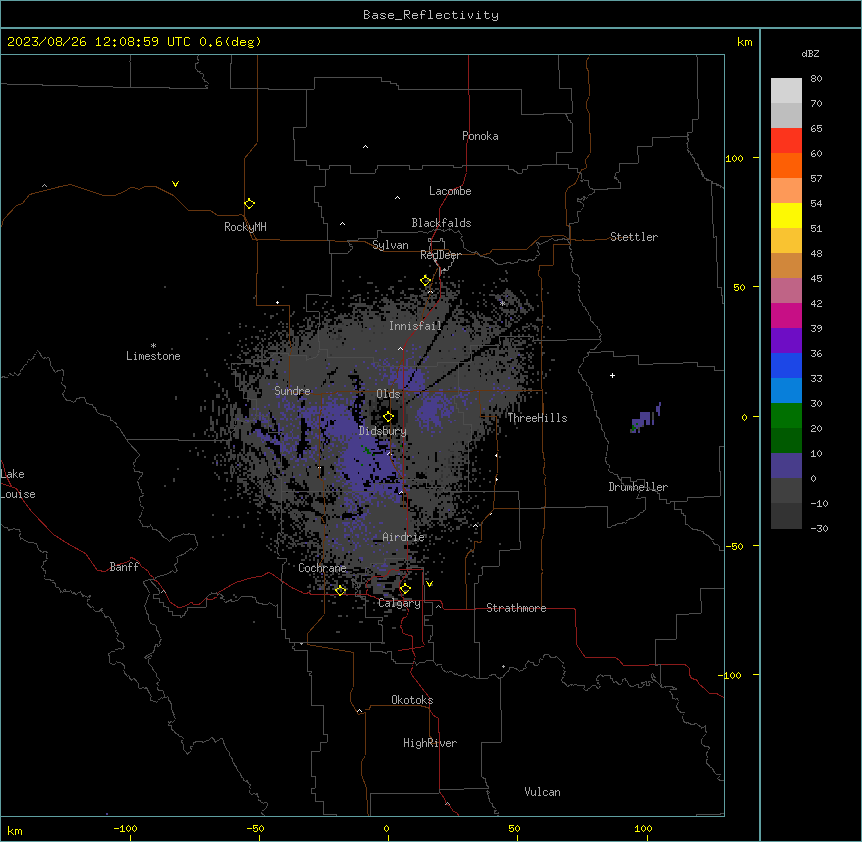862x842 pixels.
Task: Click the white plus marker north of Drumheller
Action: tap(612, 375)
